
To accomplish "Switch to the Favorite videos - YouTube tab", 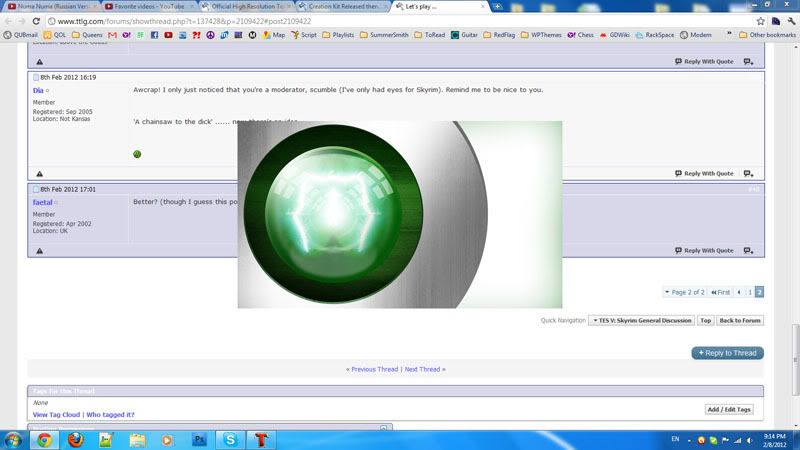I will [148, 6].
